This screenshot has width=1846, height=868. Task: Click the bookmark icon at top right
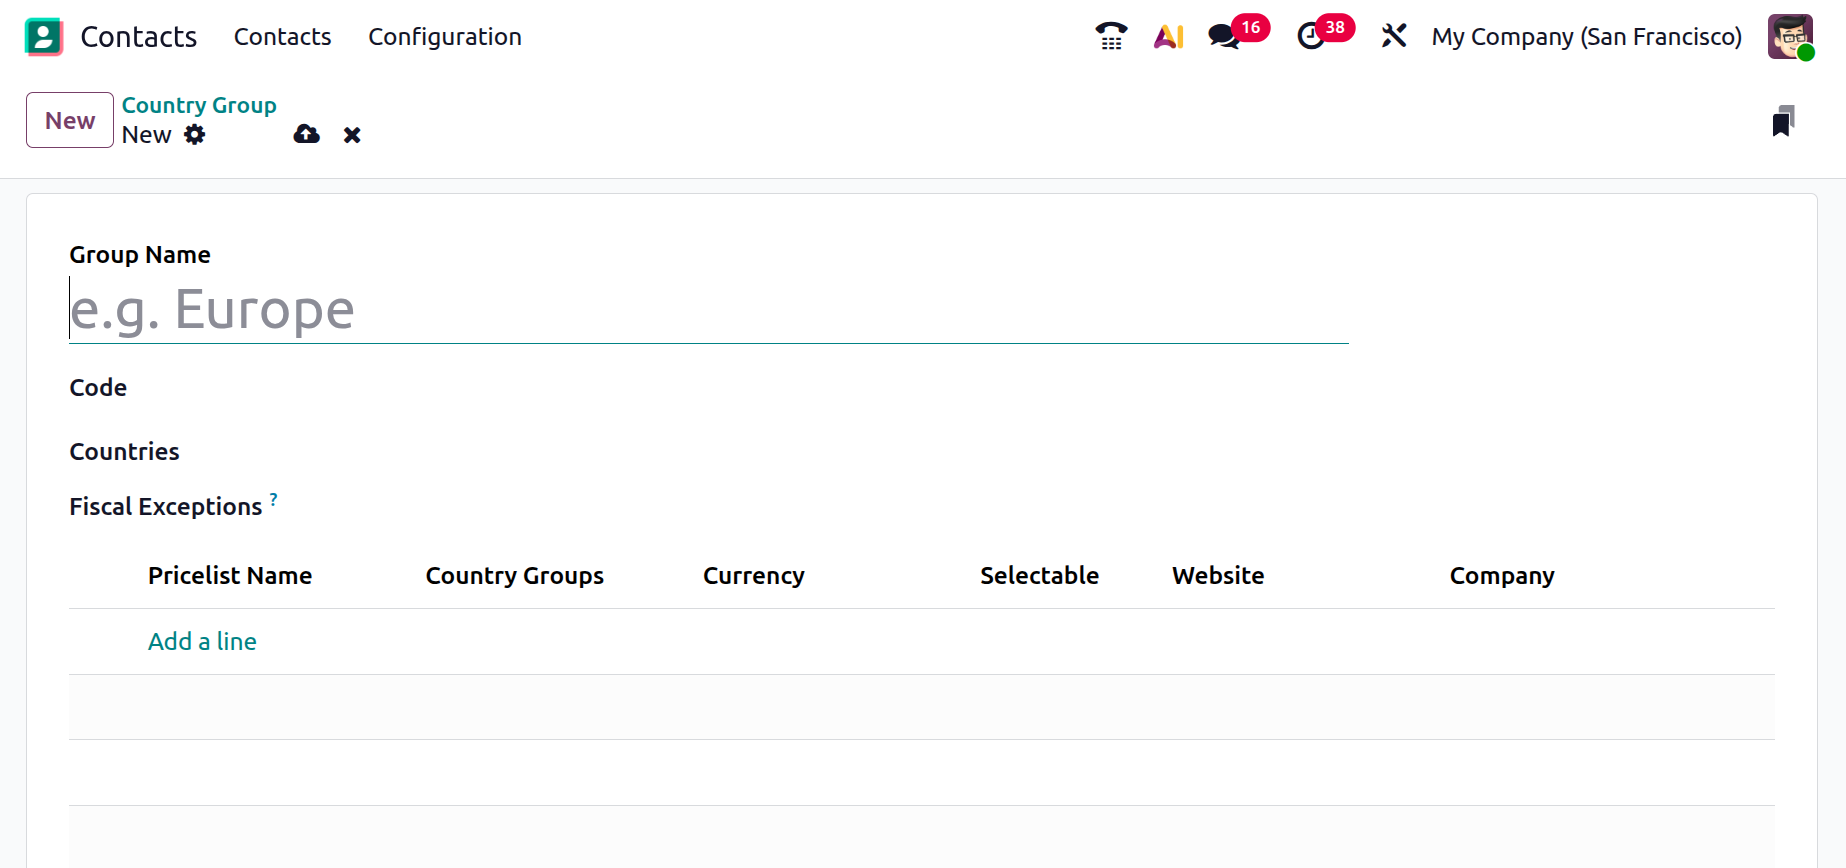pos(1782,121)
